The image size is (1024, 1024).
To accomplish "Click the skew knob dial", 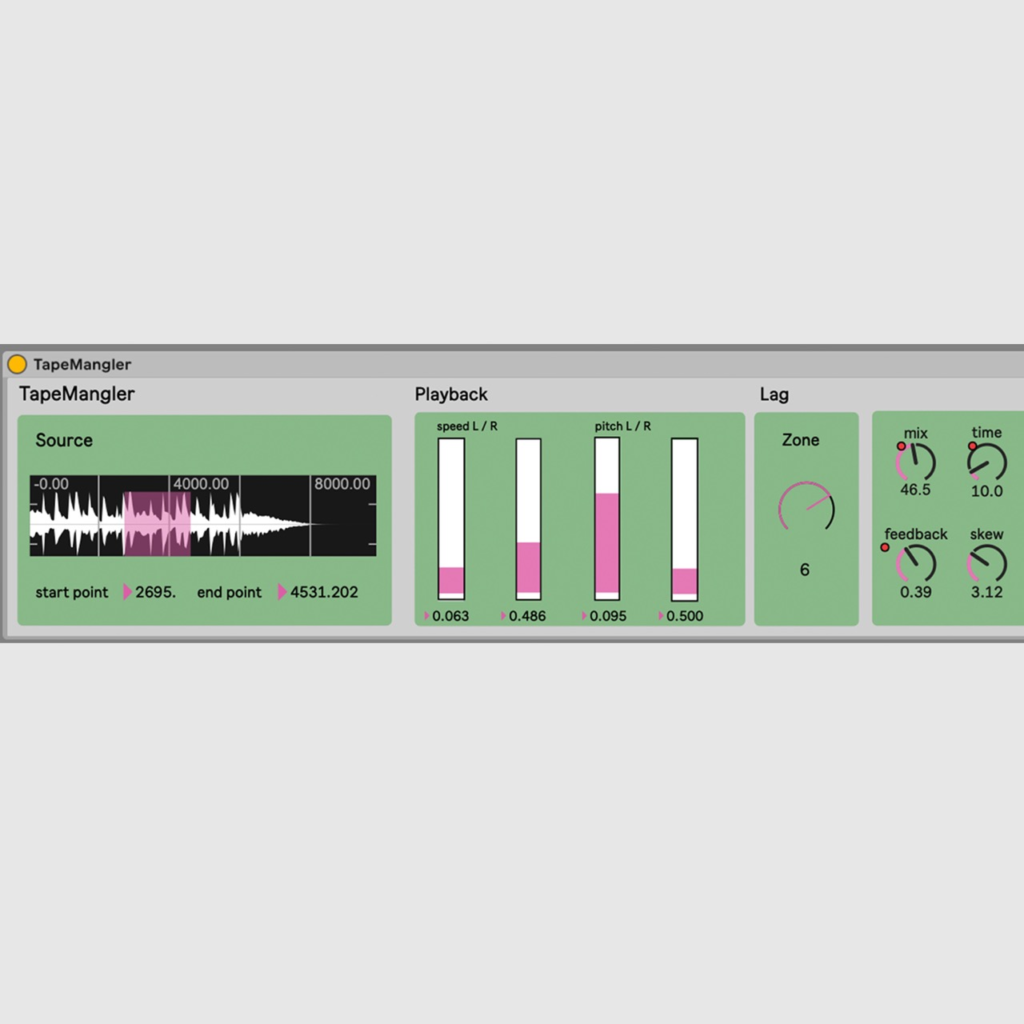I will (x=987, y=564).
